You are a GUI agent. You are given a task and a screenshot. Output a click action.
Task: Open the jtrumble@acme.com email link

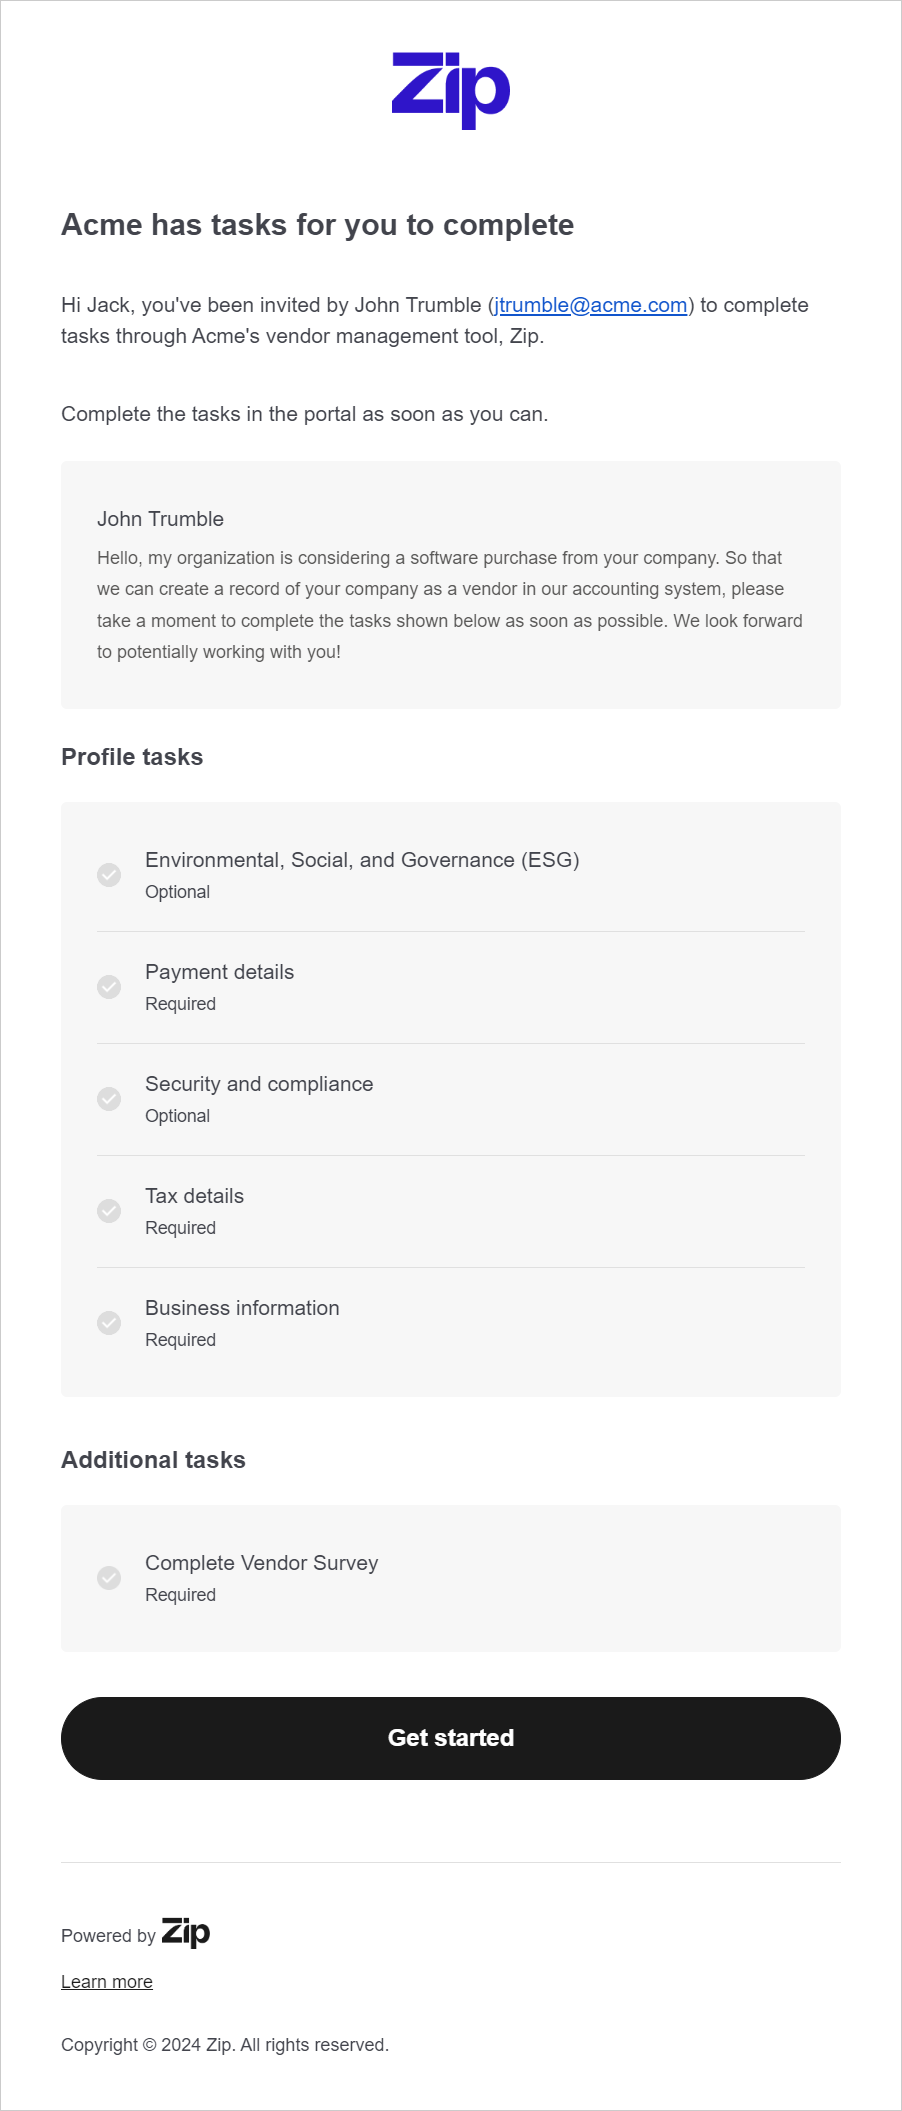click(591, 305)
